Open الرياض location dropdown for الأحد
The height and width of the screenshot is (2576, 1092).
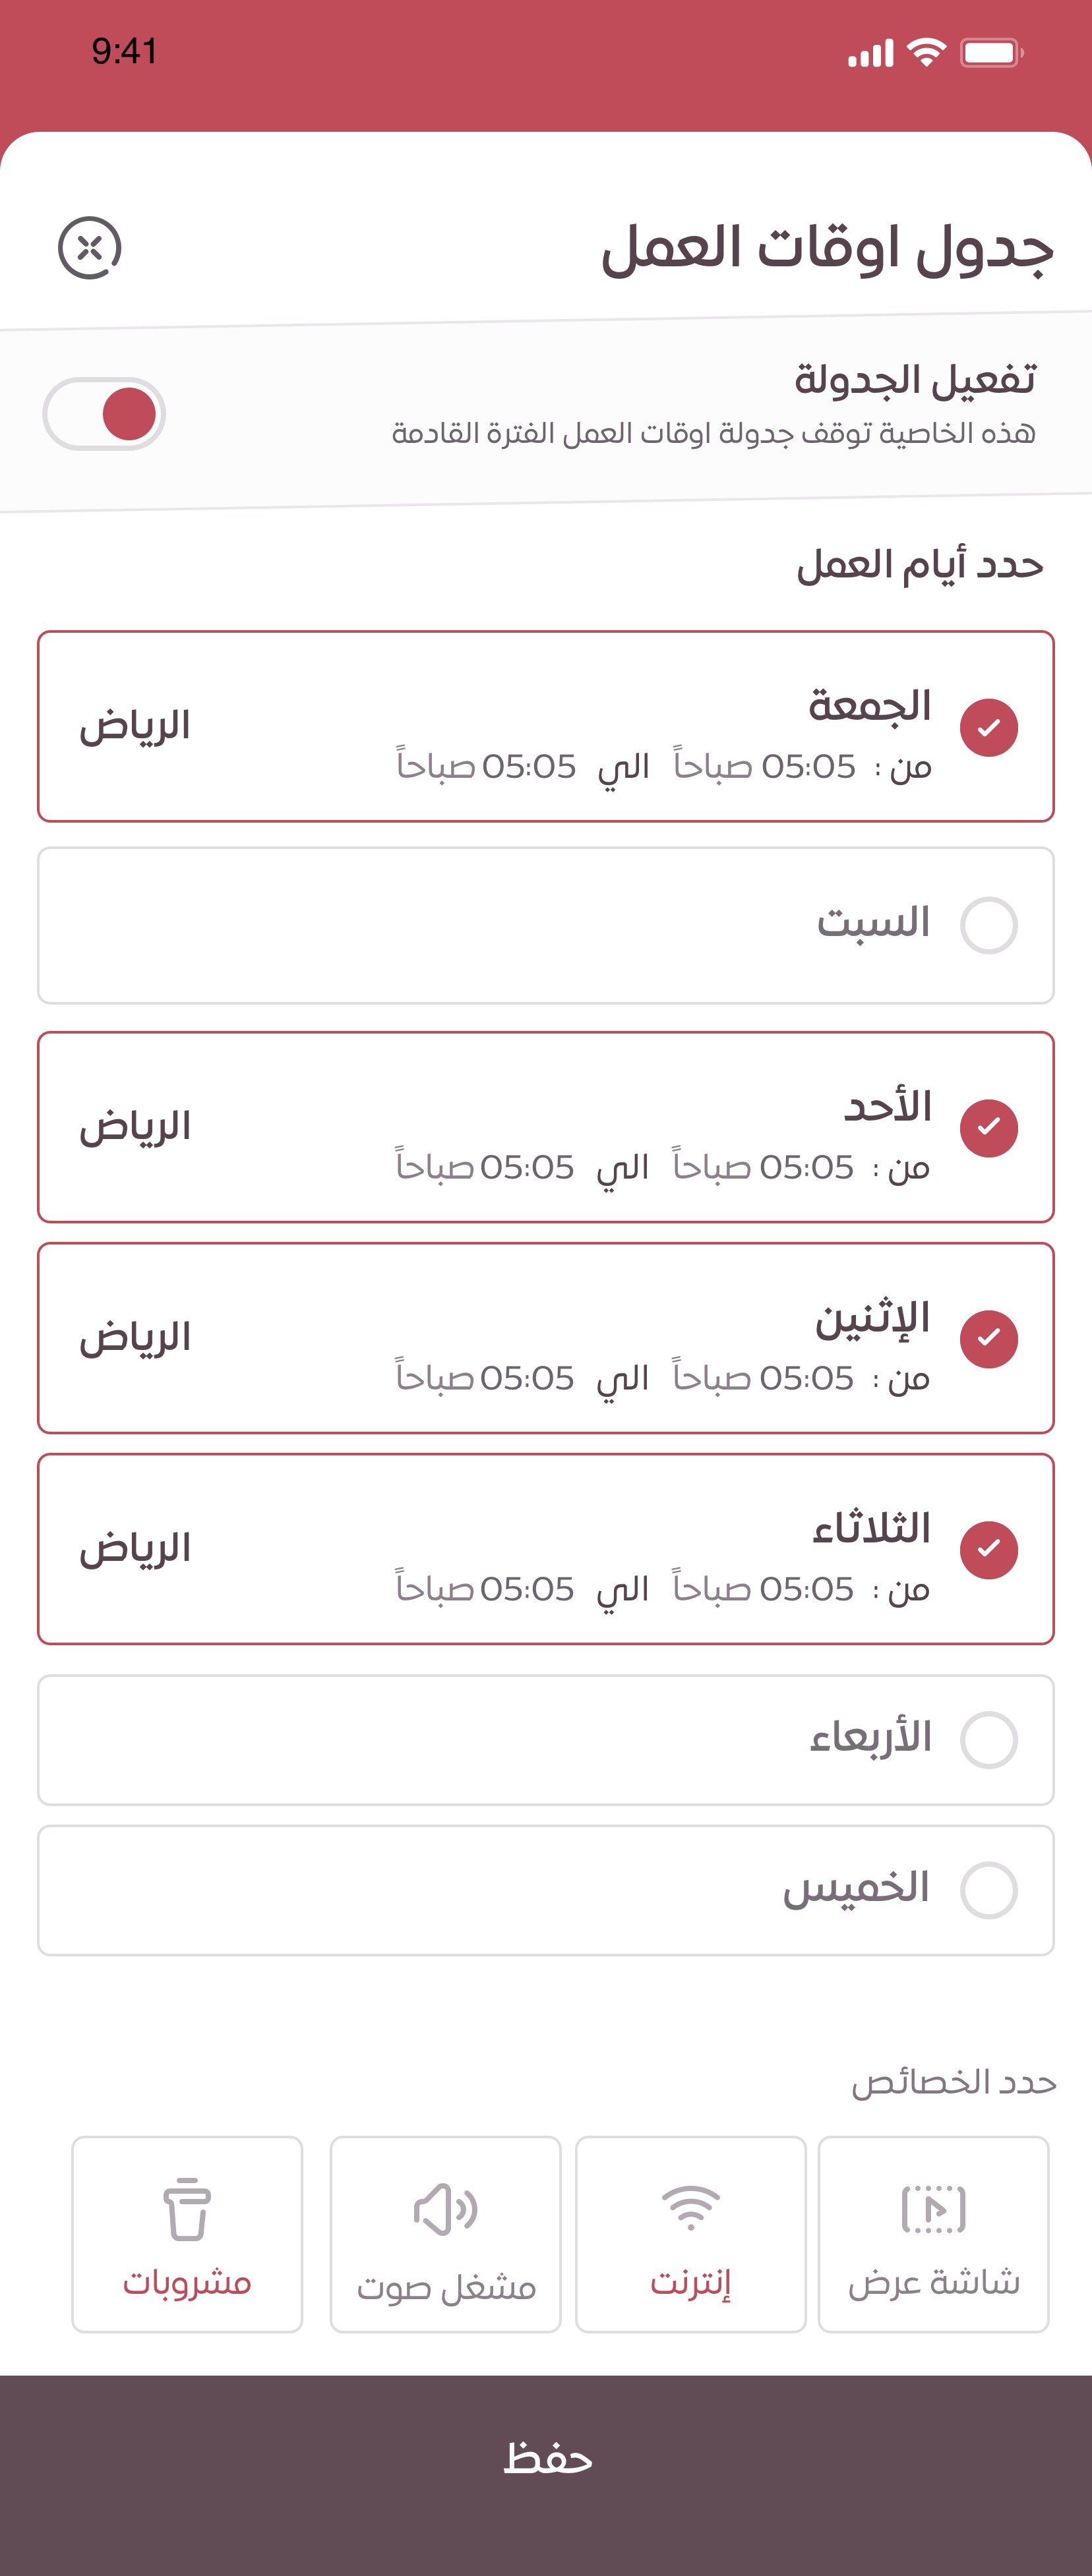pos(135,1127)
